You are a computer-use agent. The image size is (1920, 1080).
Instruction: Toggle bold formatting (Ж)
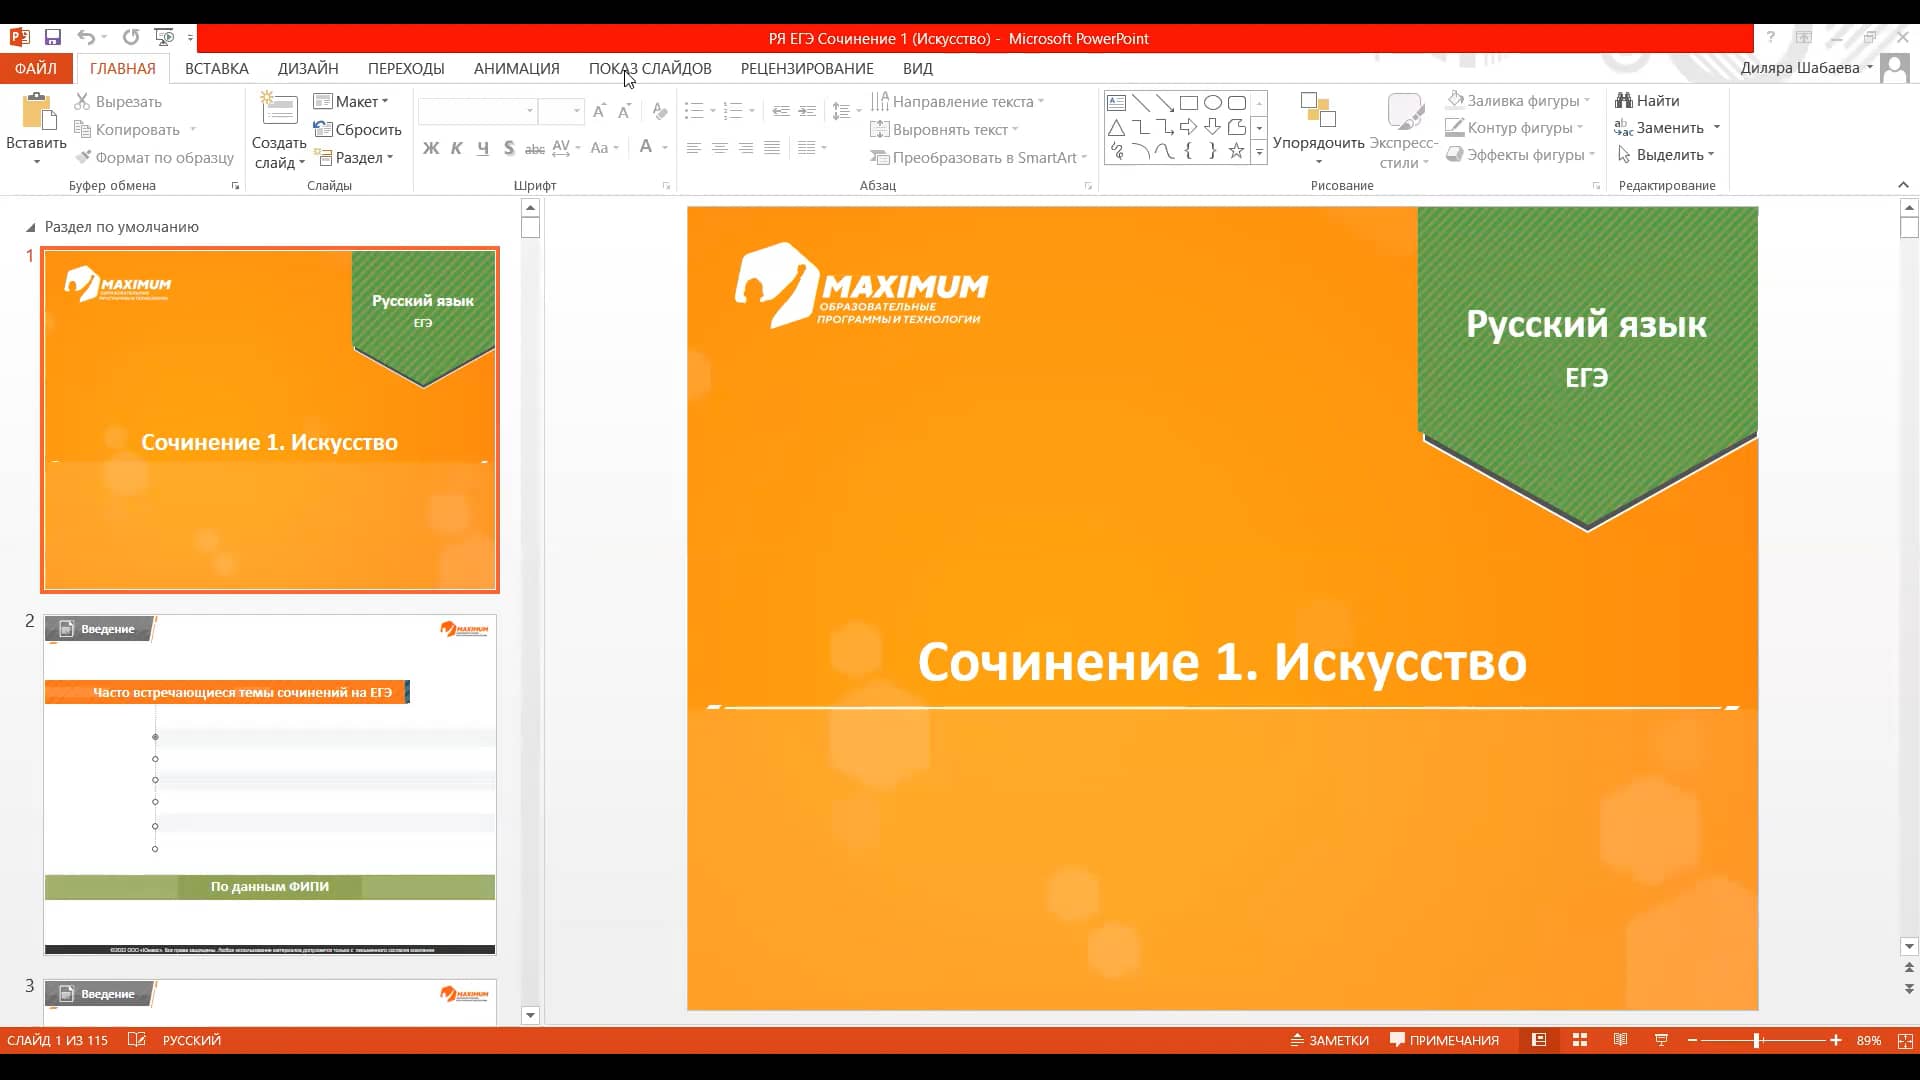pyautogui.click(x=431, y=147)
